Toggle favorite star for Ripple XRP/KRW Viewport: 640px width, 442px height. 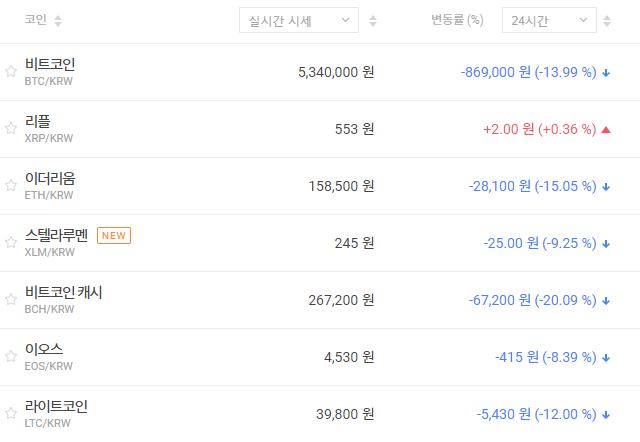click(11, 128)
